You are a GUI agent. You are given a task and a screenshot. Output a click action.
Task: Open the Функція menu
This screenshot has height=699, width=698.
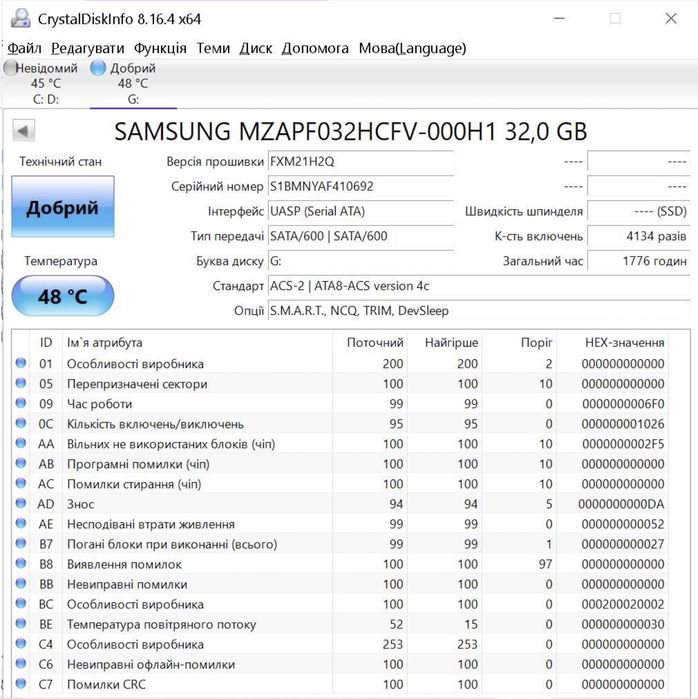160,48
